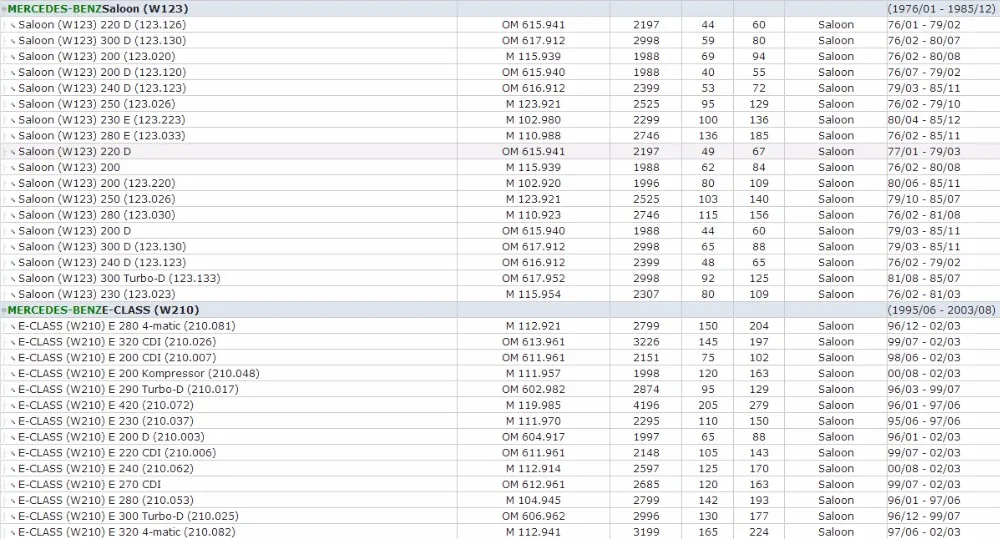
Task: Click displacement value 2307
Action: 646,294
